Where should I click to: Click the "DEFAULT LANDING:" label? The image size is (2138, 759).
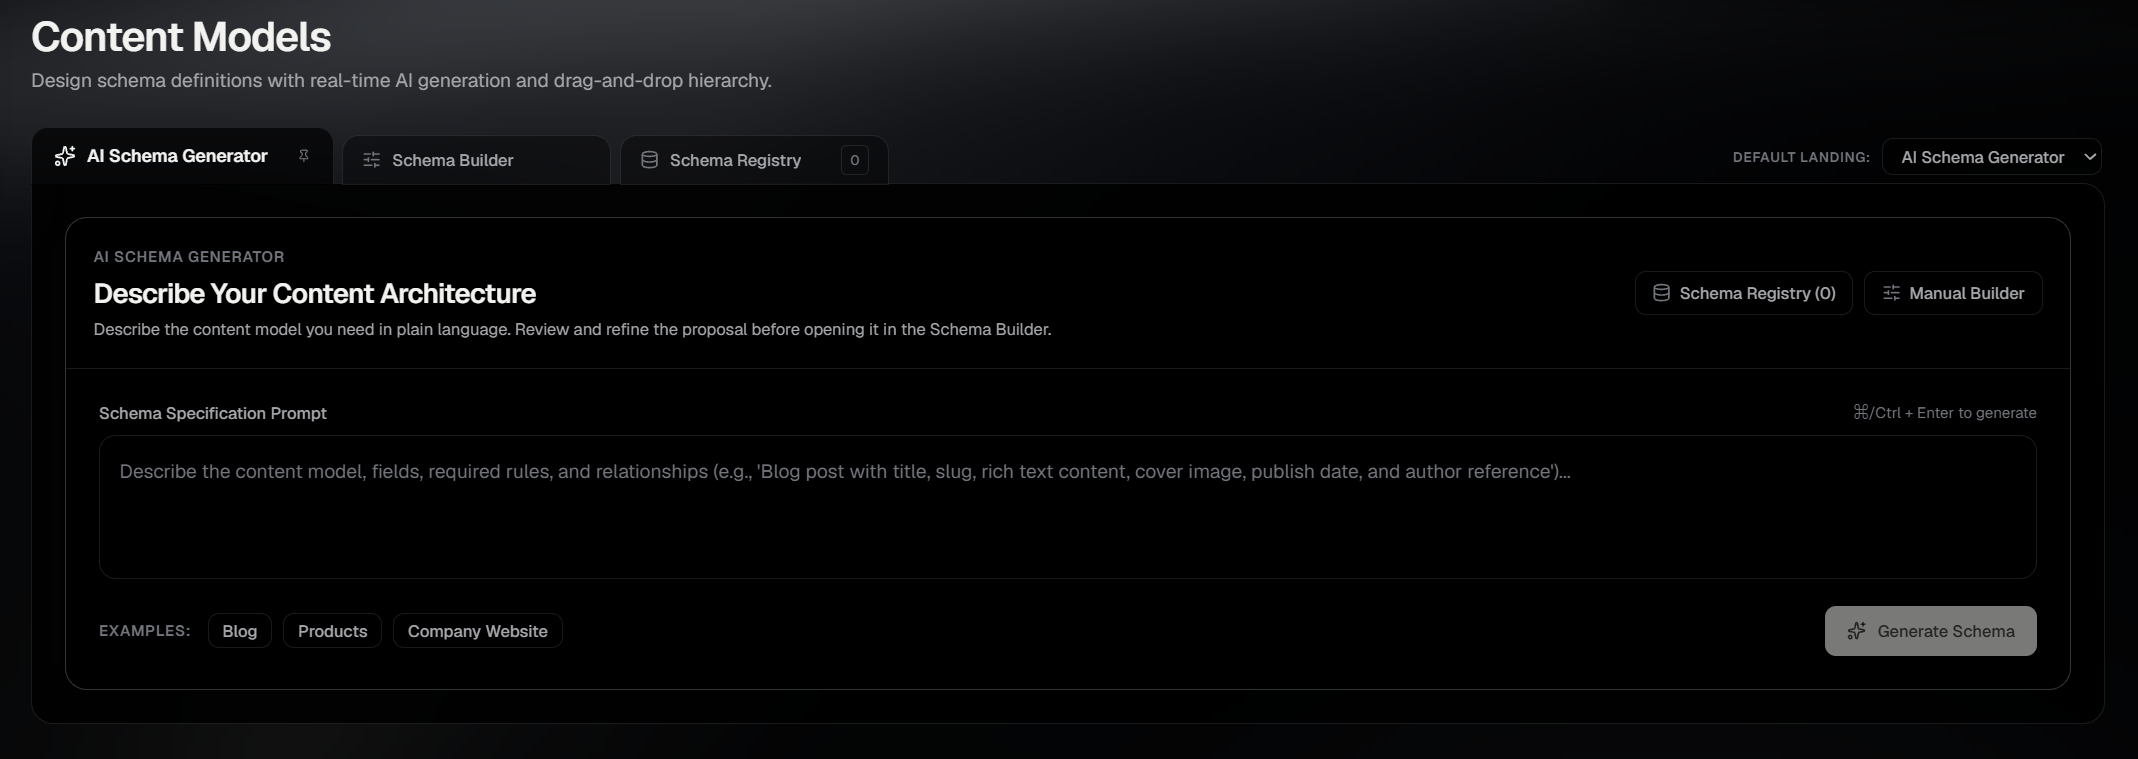click(1801, 157)
